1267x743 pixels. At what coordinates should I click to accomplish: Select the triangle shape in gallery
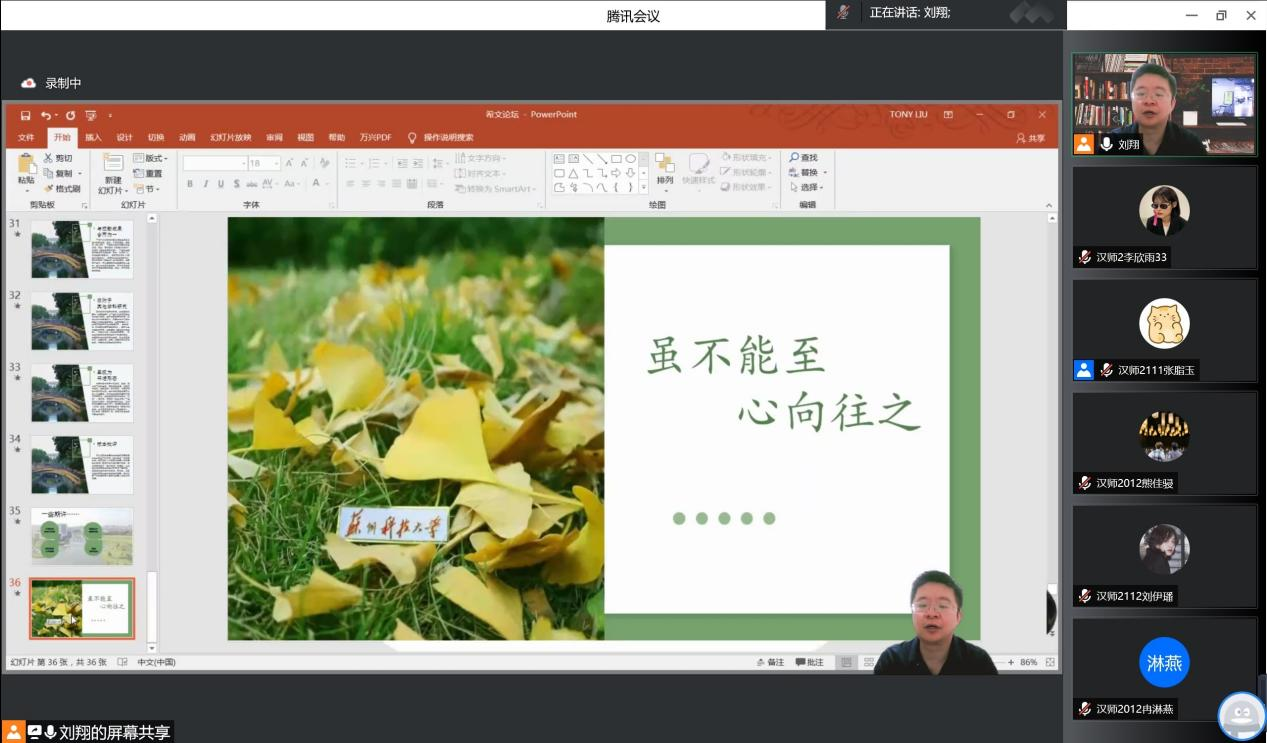pos(574,173)
